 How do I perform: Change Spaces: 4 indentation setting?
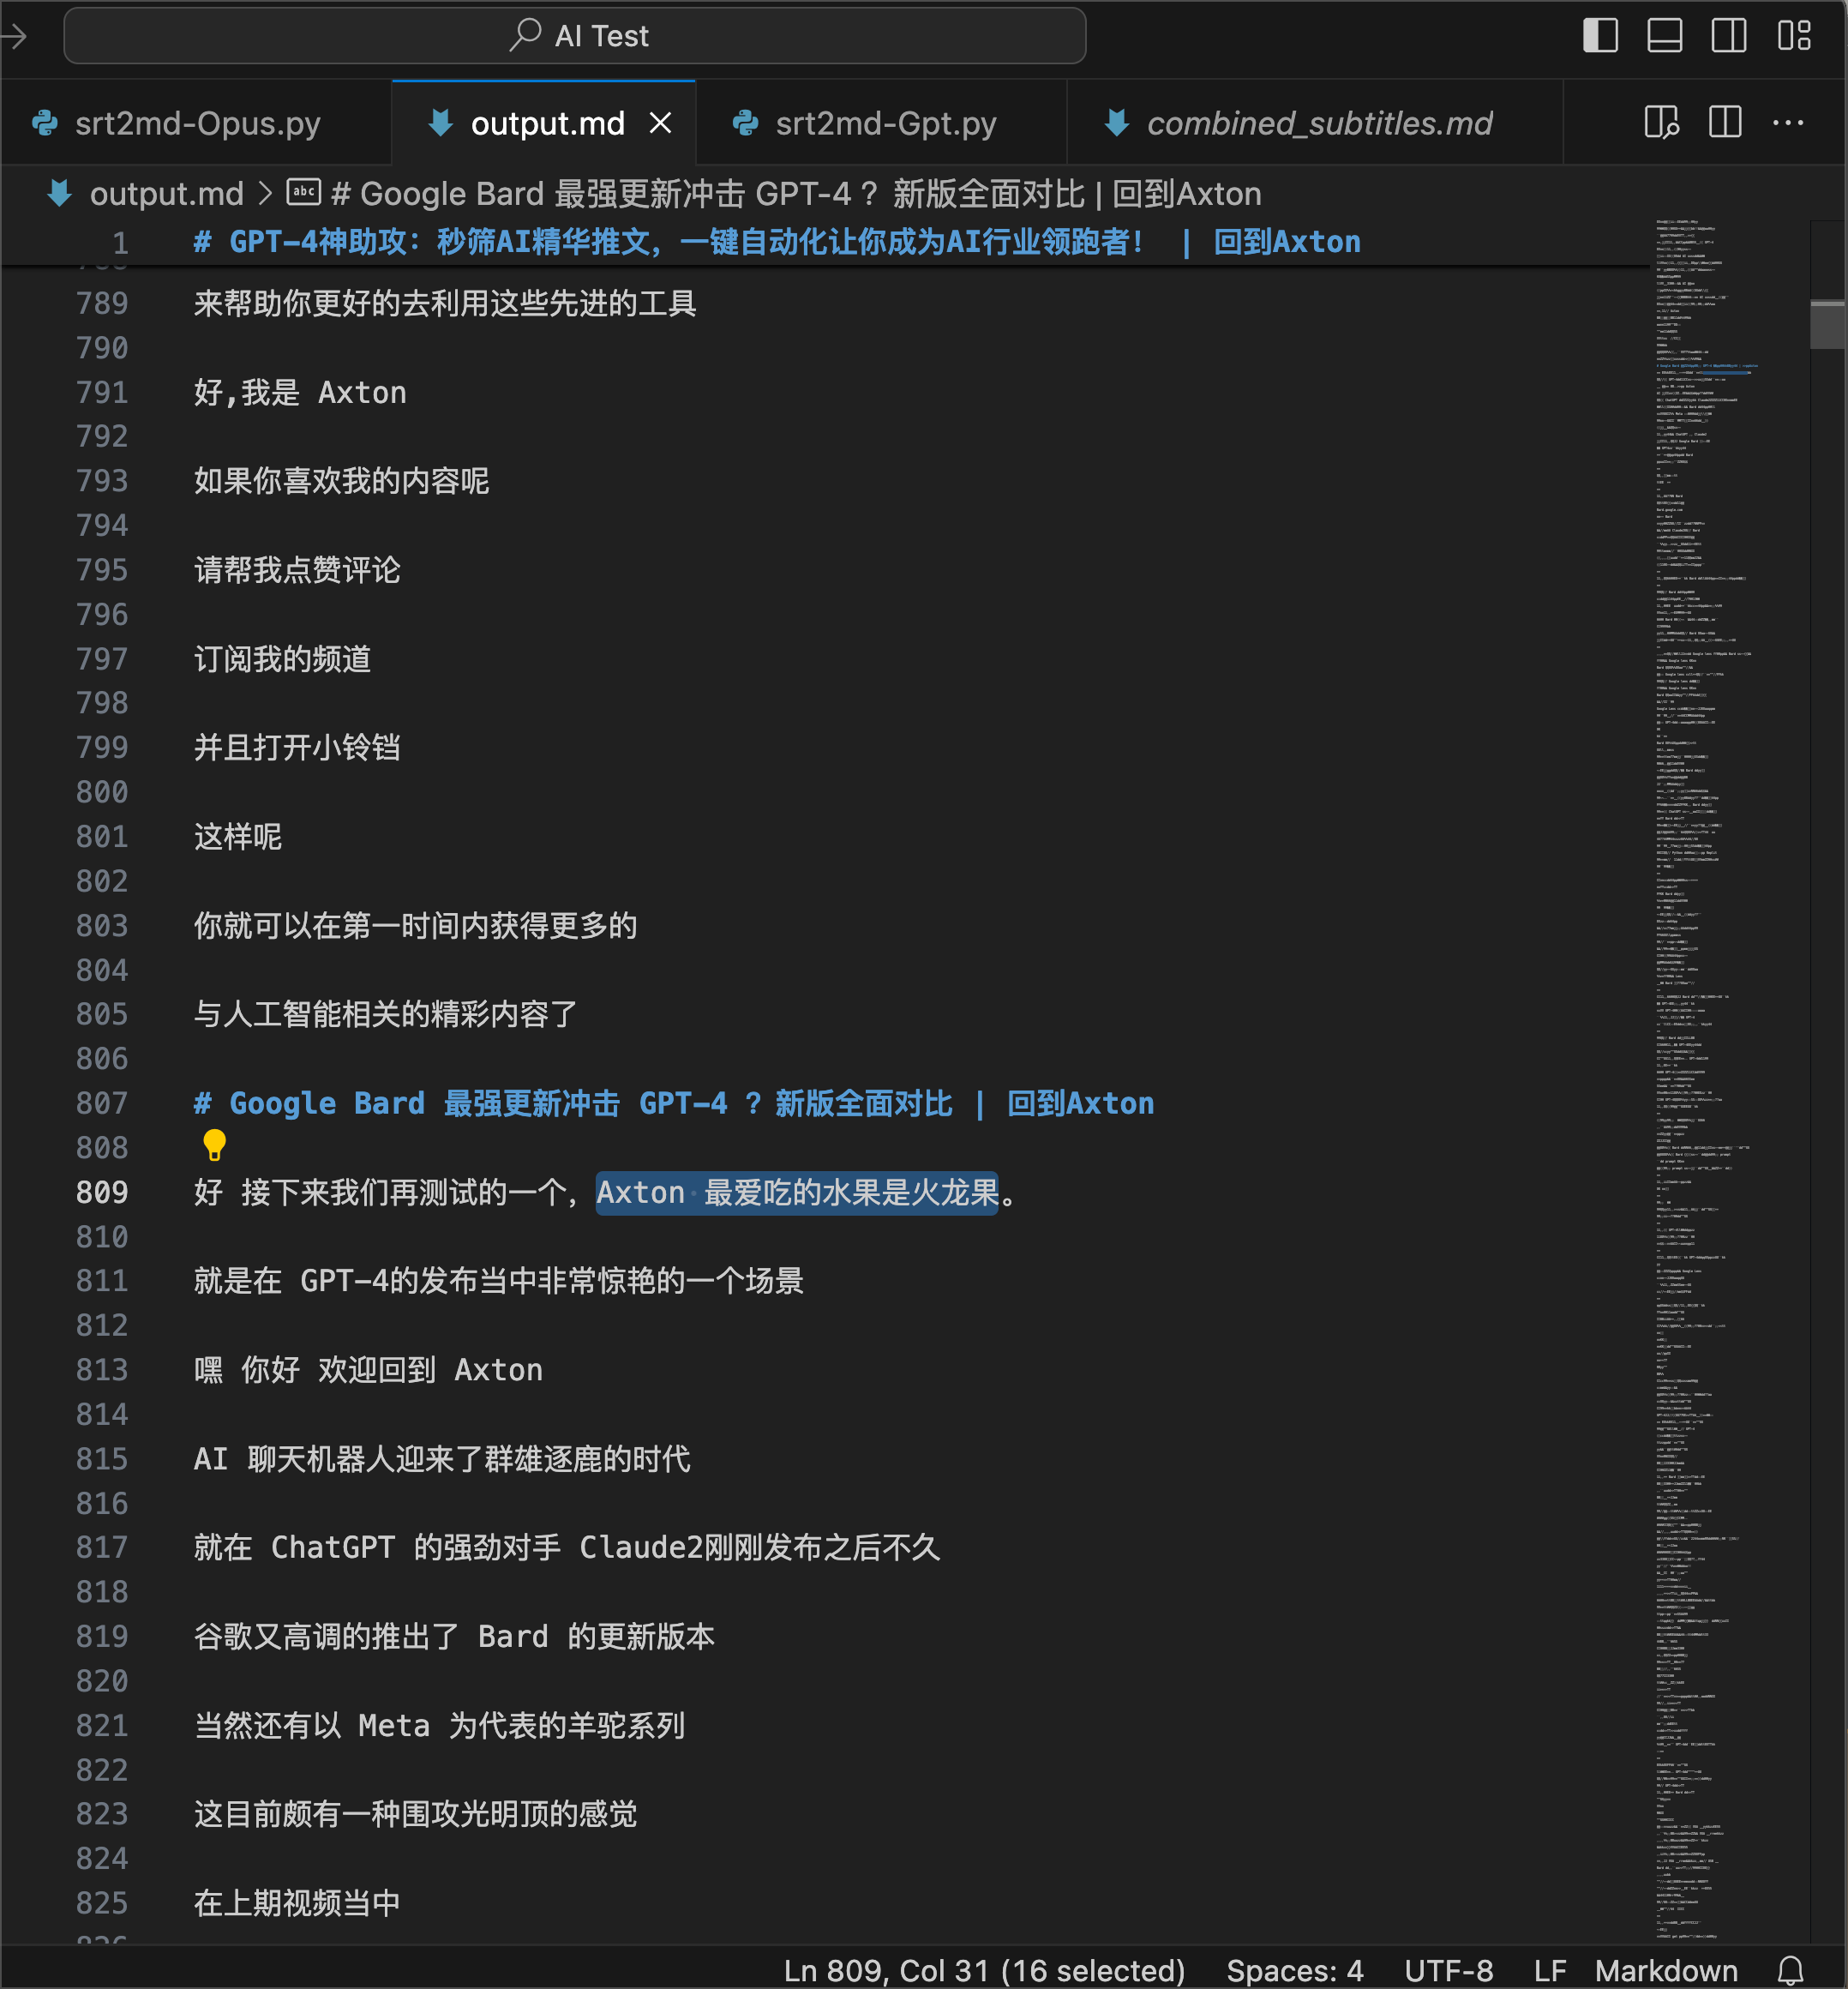coord(1294,1971)
